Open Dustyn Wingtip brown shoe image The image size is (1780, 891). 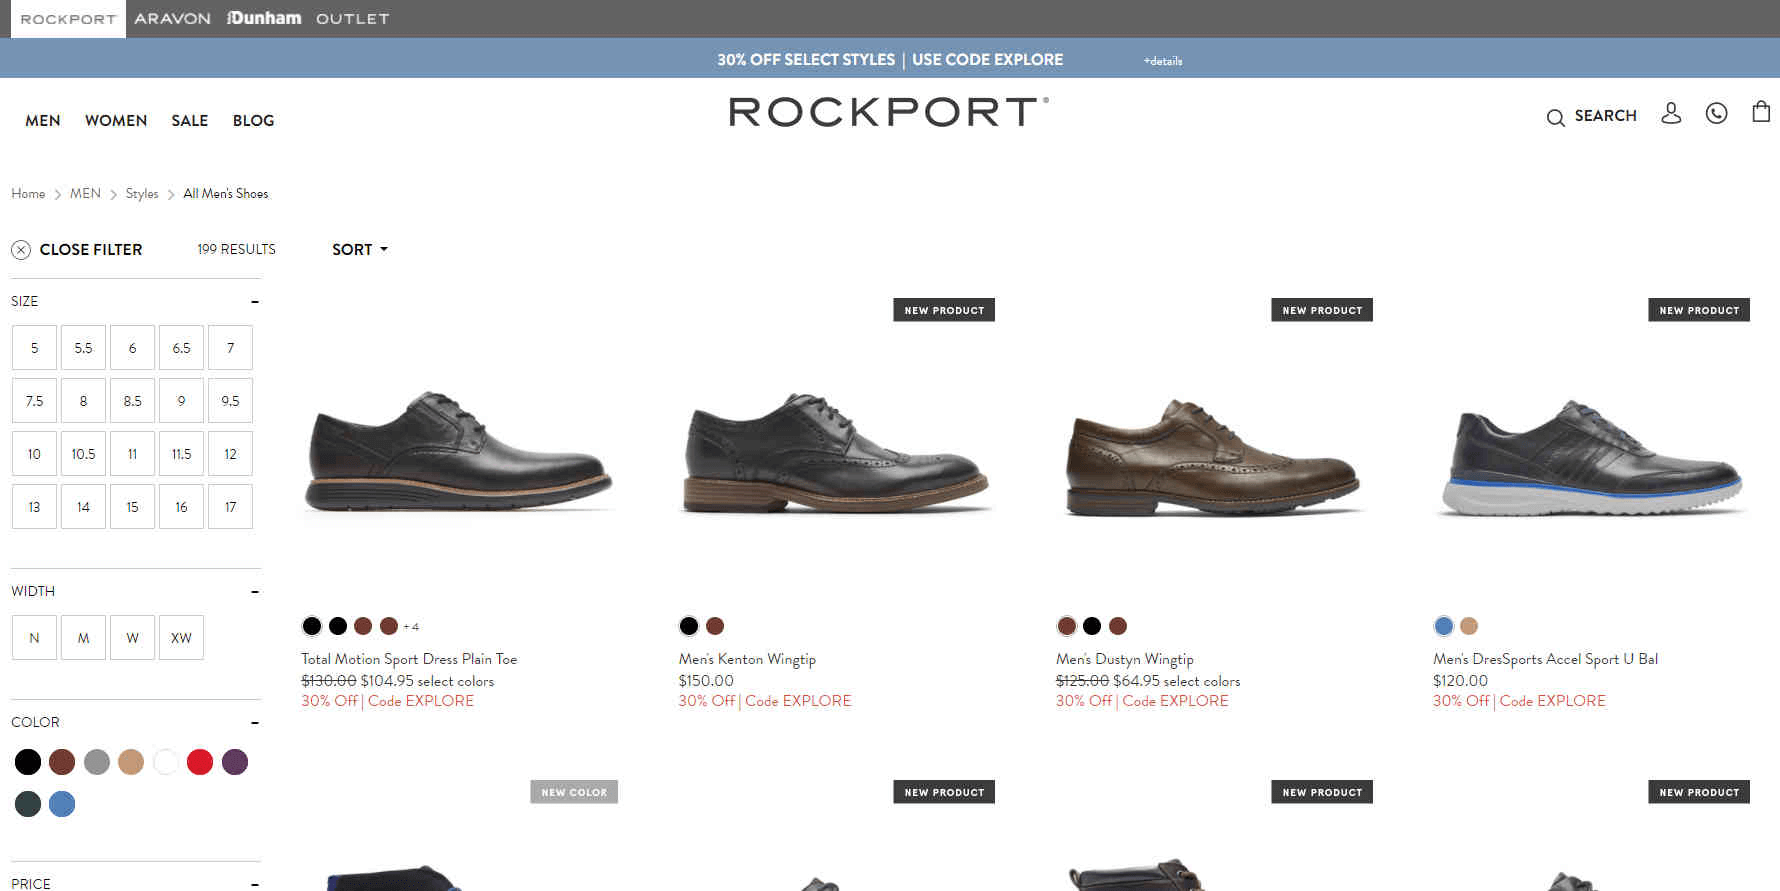coord(1213,457)
